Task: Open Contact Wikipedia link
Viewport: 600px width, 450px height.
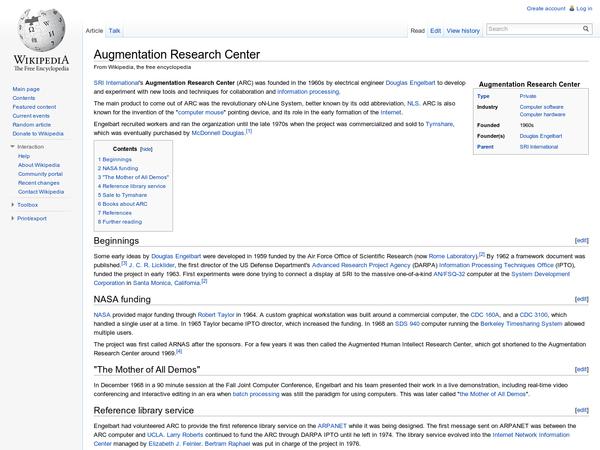Action: [41, 192]
